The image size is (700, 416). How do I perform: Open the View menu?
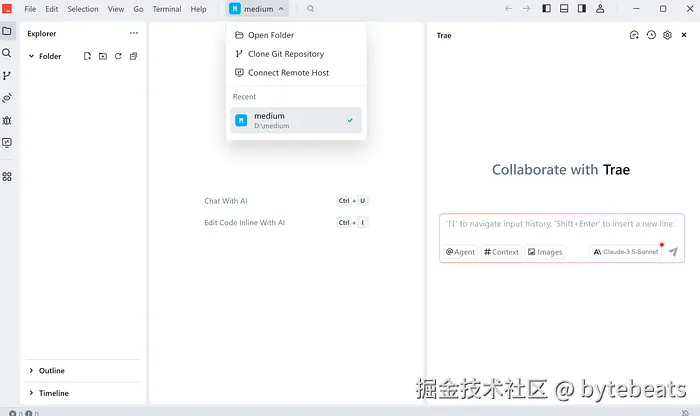(116, 8)
